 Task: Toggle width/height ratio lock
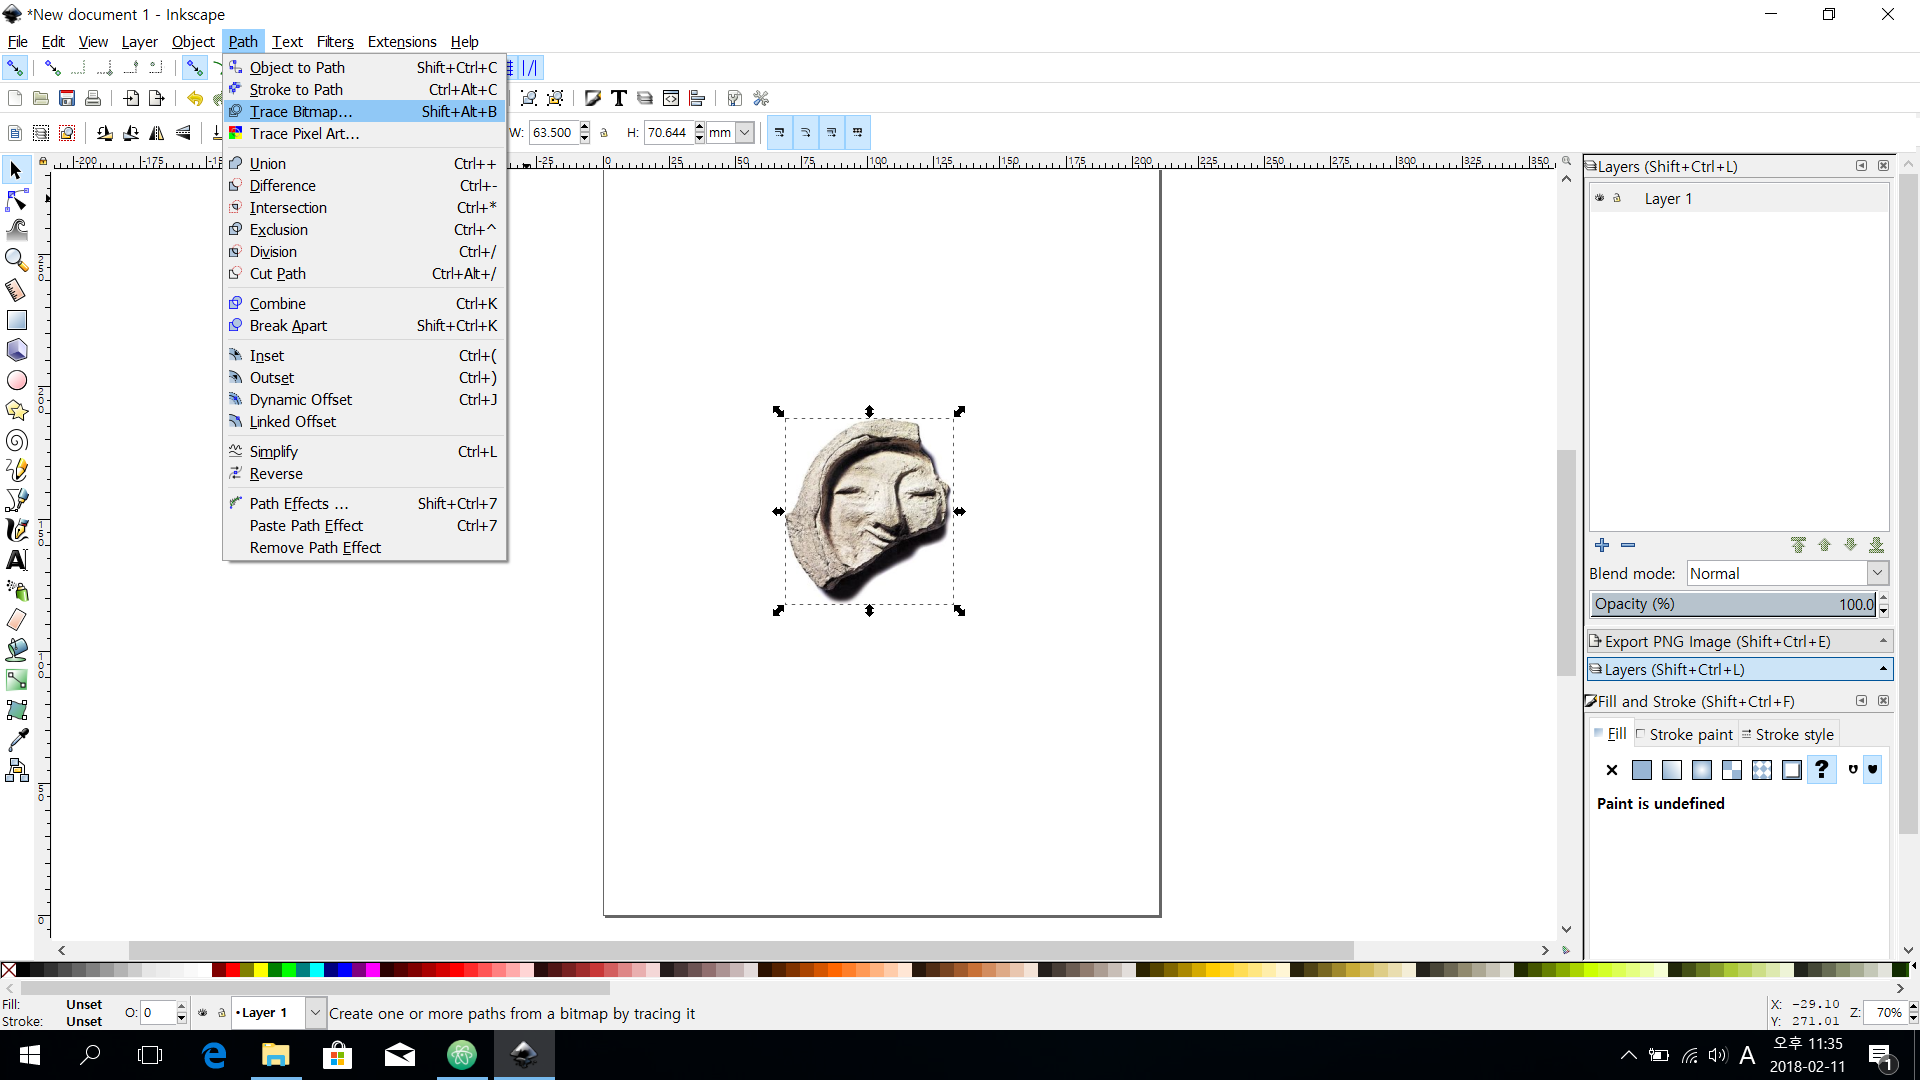[604, 133]
